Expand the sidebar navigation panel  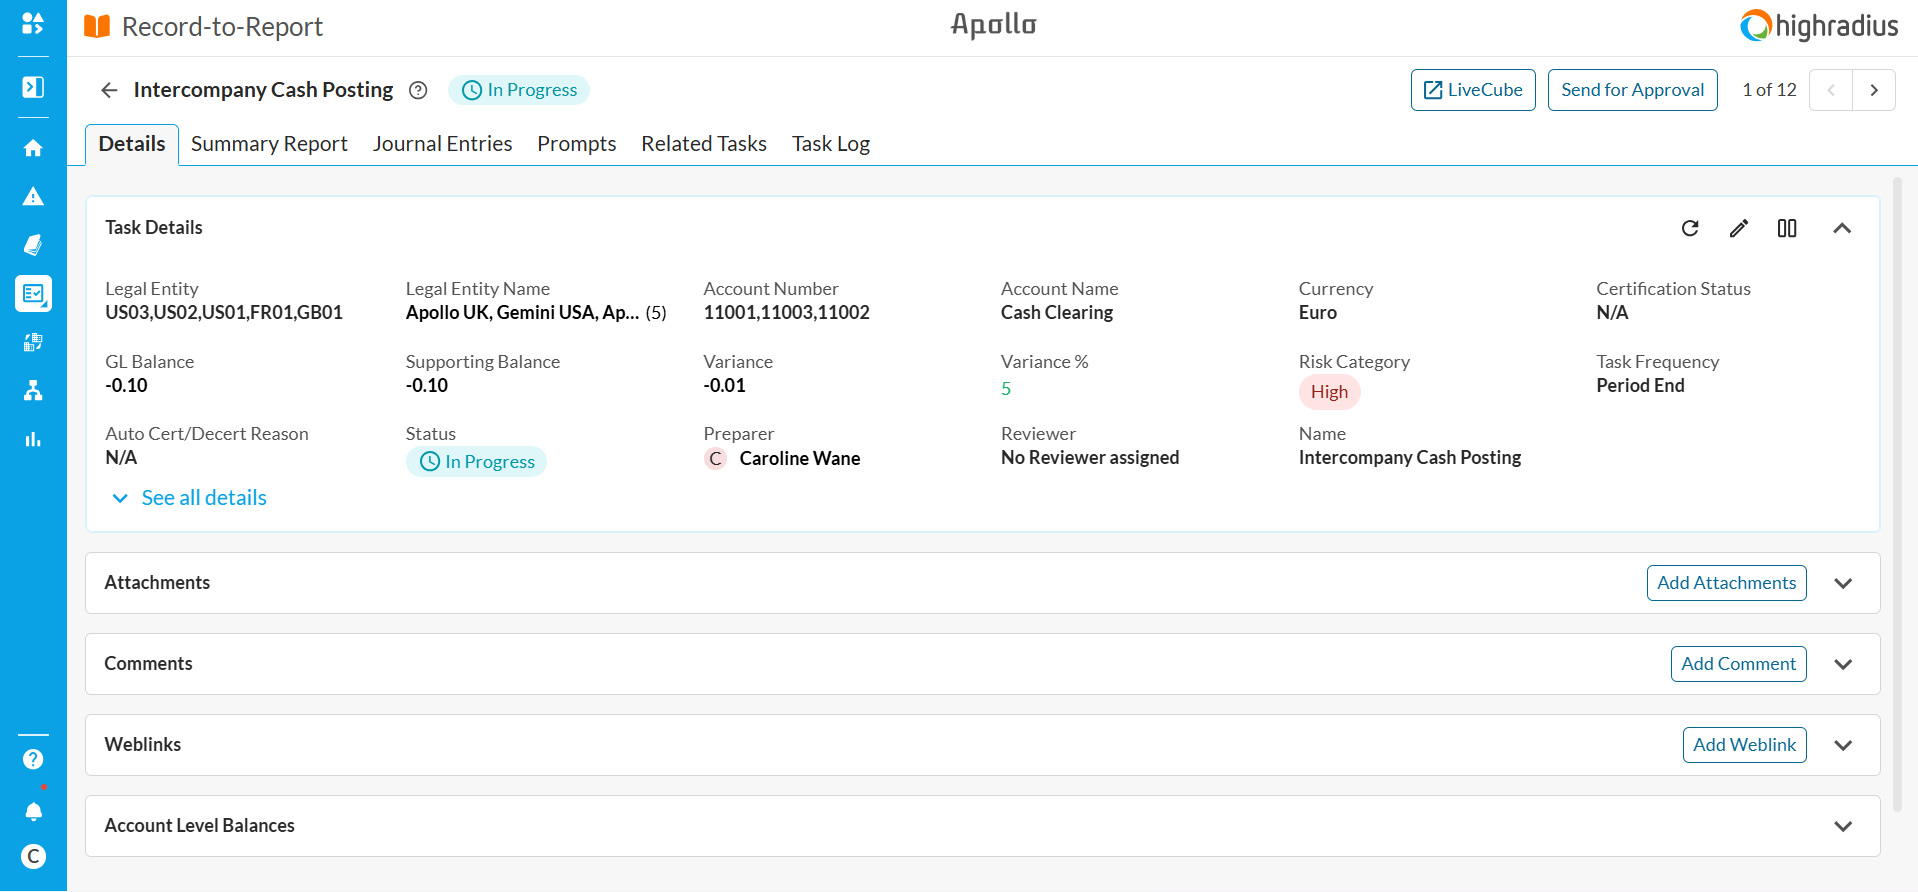(x=33, y=87)
